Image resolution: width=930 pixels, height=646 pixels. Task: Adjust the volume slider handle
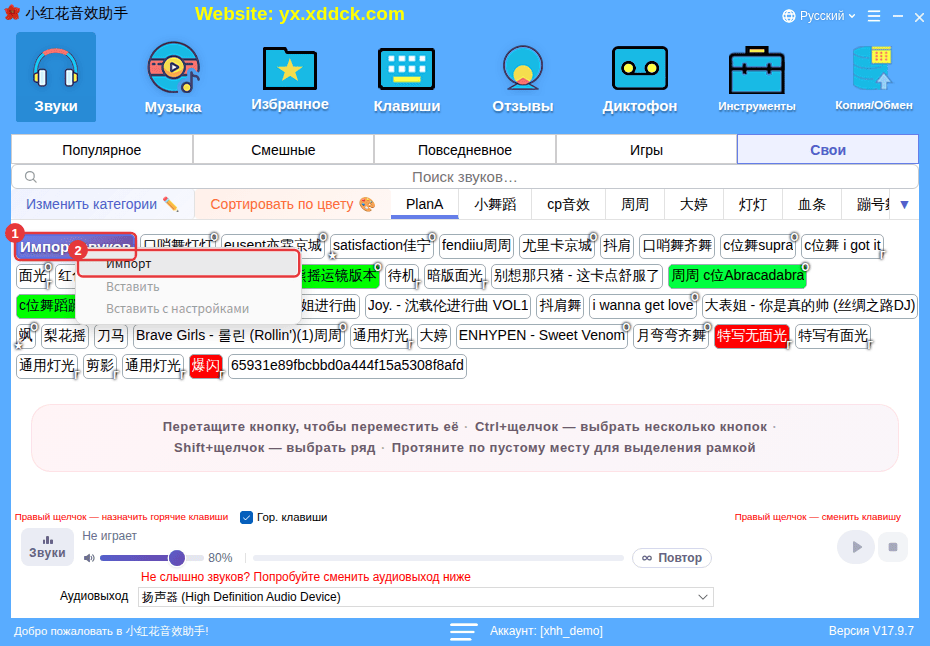177,558
